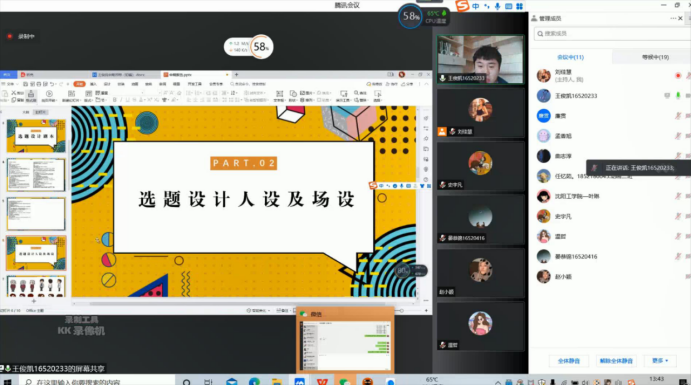692x386 pixels.
Task: Toggle muted mic icon for 孟春旭
Action: point(678,136)
